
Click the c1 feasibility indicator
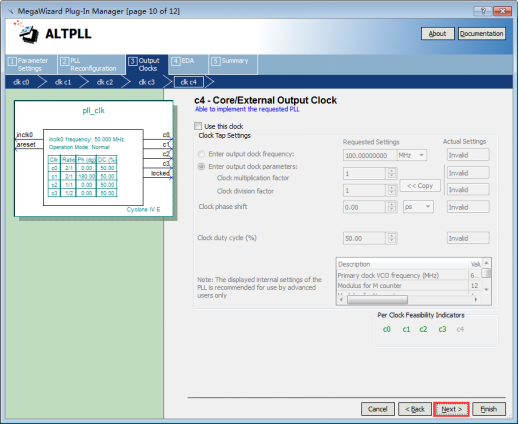(406, 329)
